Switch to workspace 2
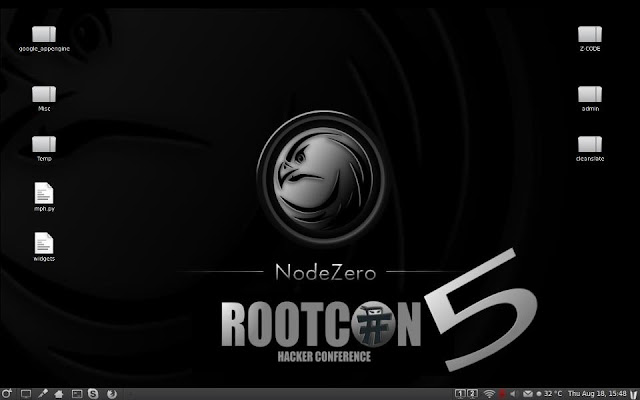The image size is (640, 400). [x=472, y=394]
